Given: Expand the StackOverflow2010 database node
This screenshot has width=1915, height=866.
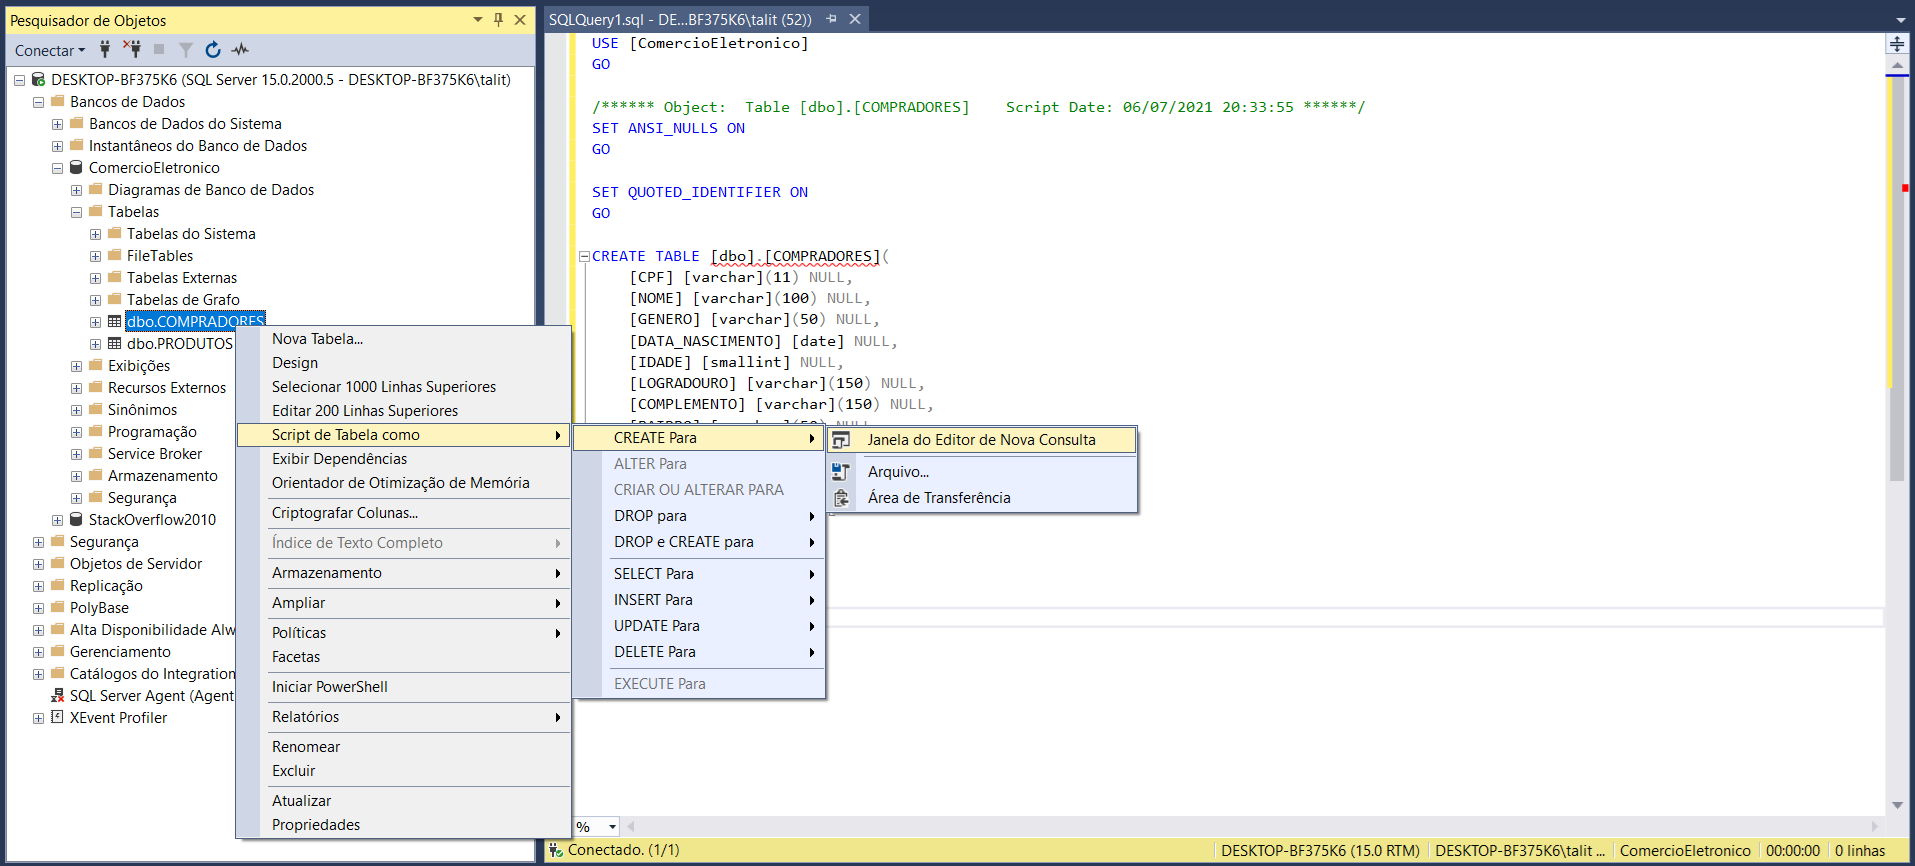Looking at the screenshot, I should (57, 520).
